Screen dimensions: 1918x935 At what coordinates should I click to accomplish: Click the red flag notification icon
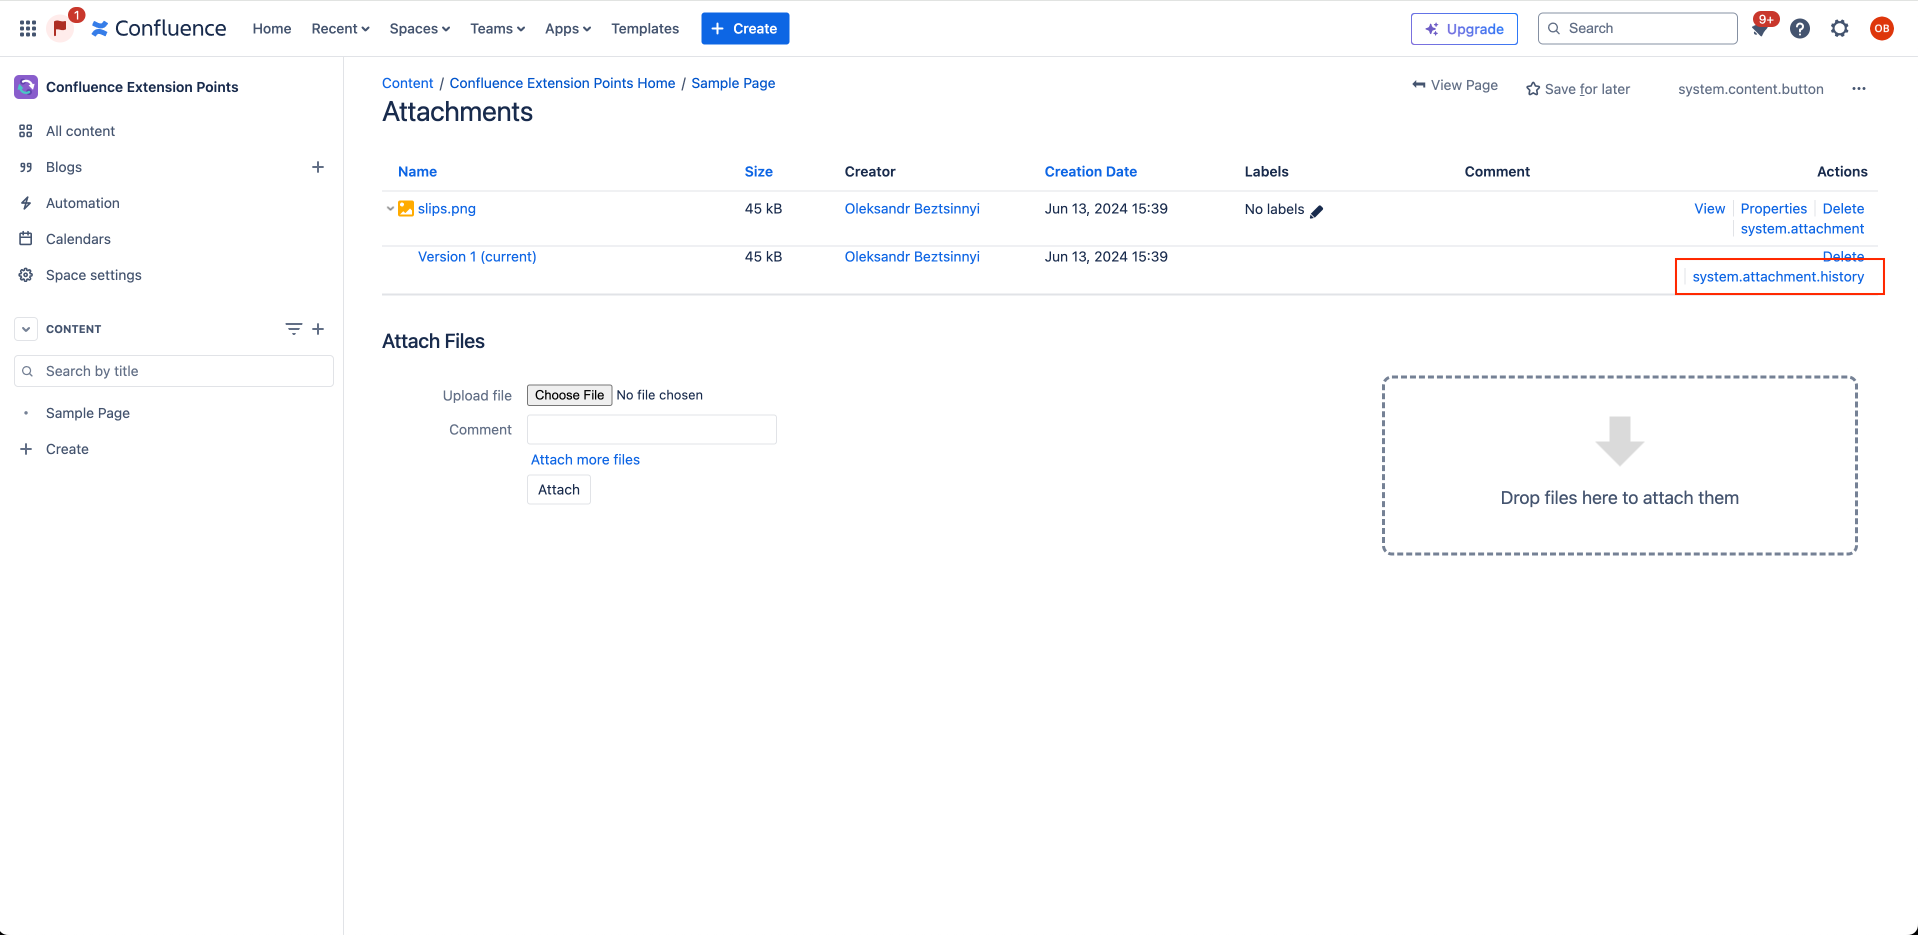(60, 28)
